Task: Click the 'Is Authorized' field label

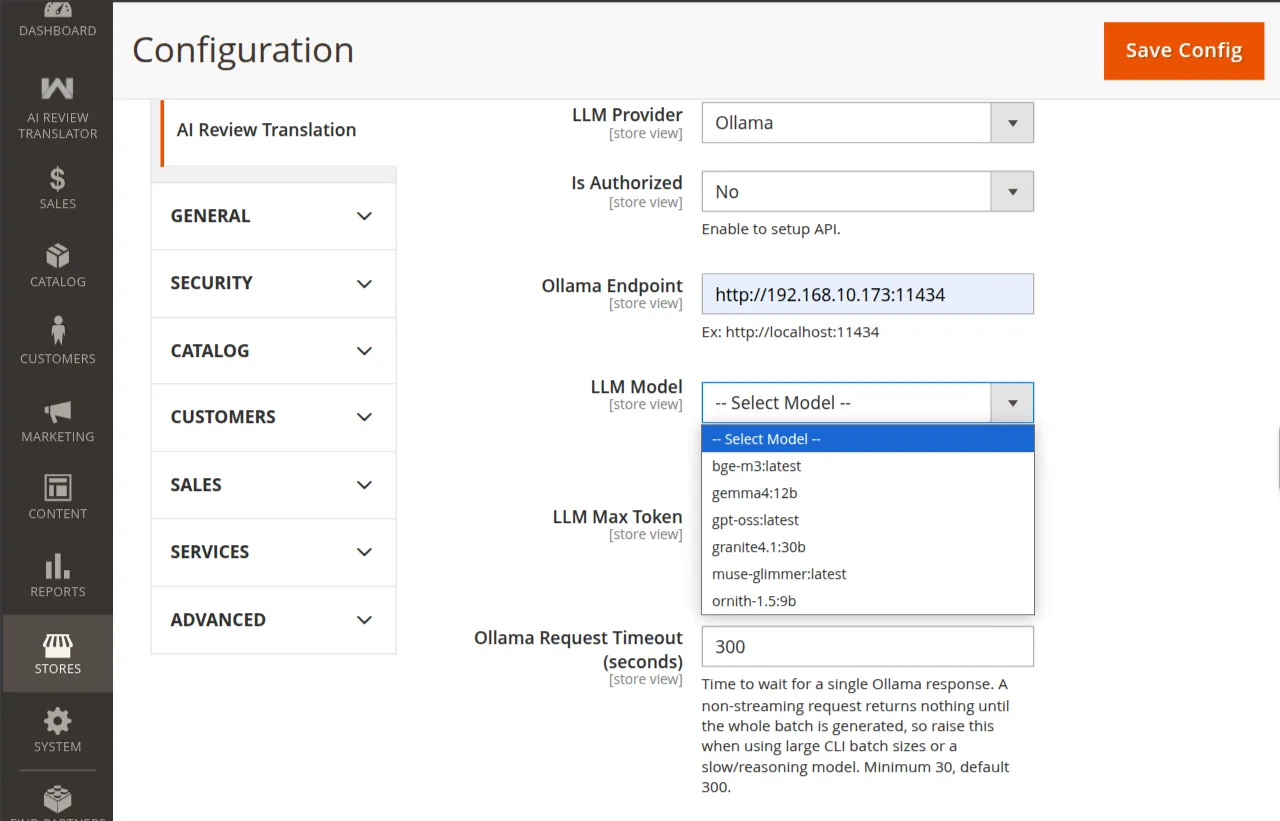Action: tap(627, 183)
